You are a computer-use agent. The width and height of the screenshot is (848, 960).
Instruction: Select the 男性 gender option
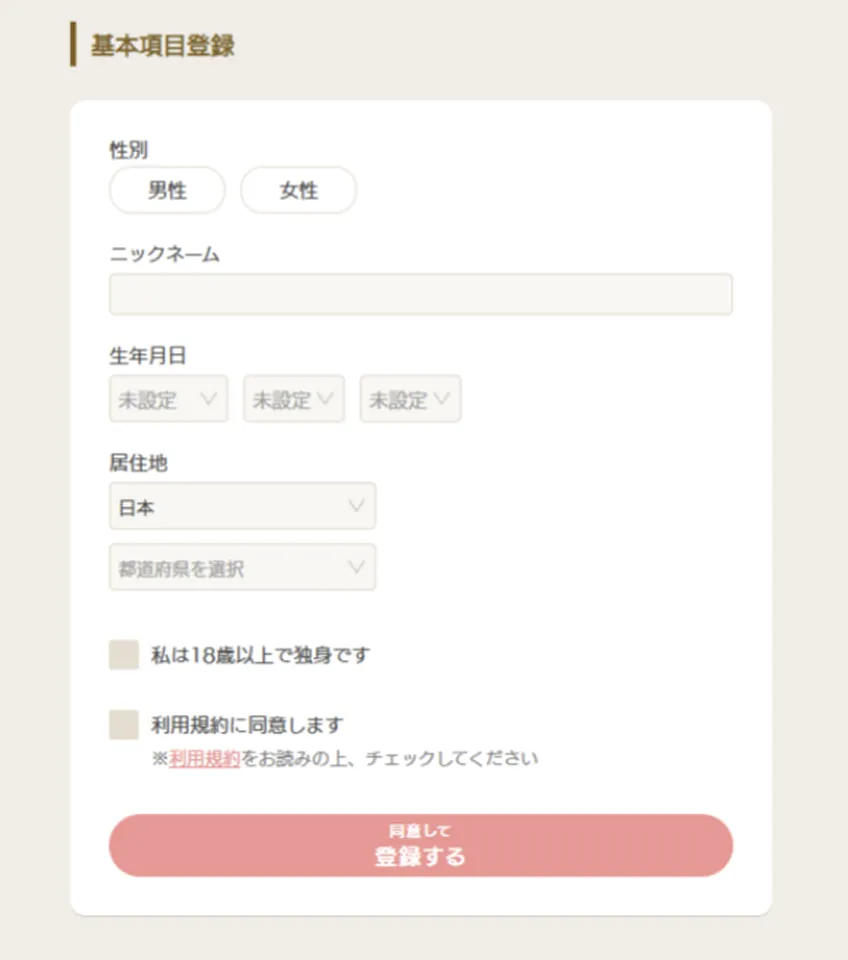(166, 190)
